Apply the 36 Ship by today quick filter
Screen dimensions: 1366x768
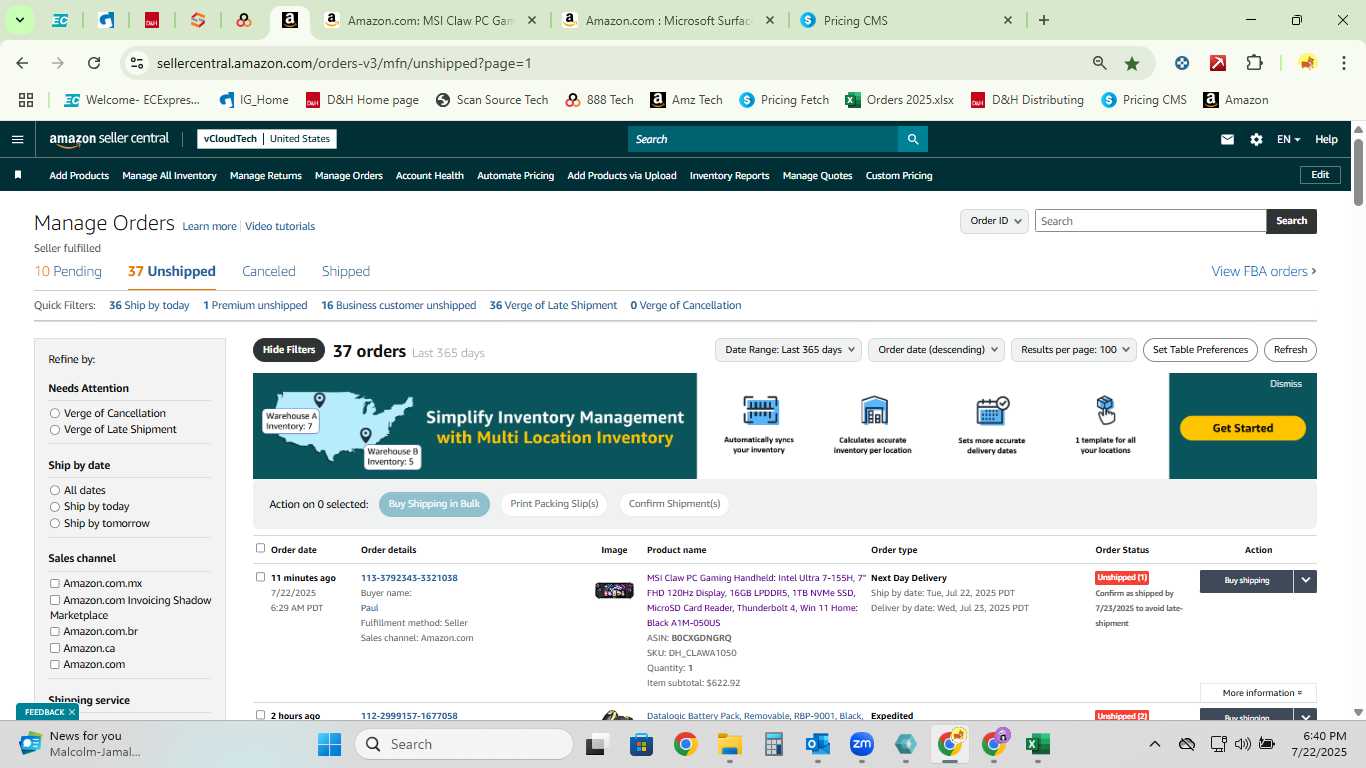149,305
